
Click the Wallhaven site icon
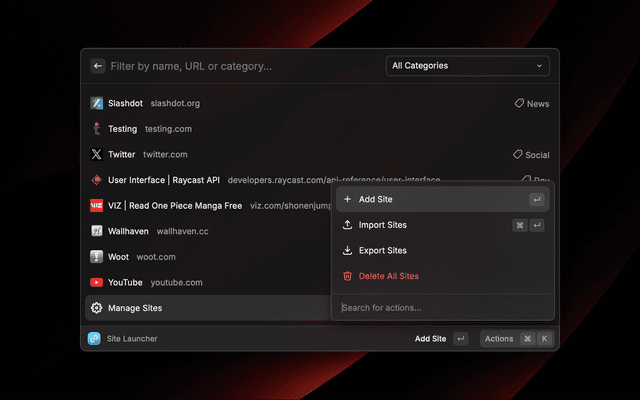97,231
